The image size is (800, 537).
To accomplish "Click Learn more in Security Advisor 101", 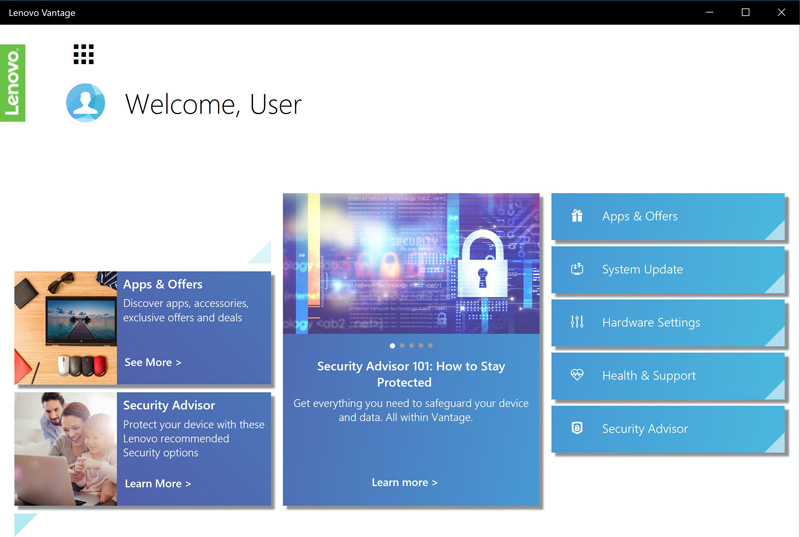I will pyautogui.click(x=404, y=482).
